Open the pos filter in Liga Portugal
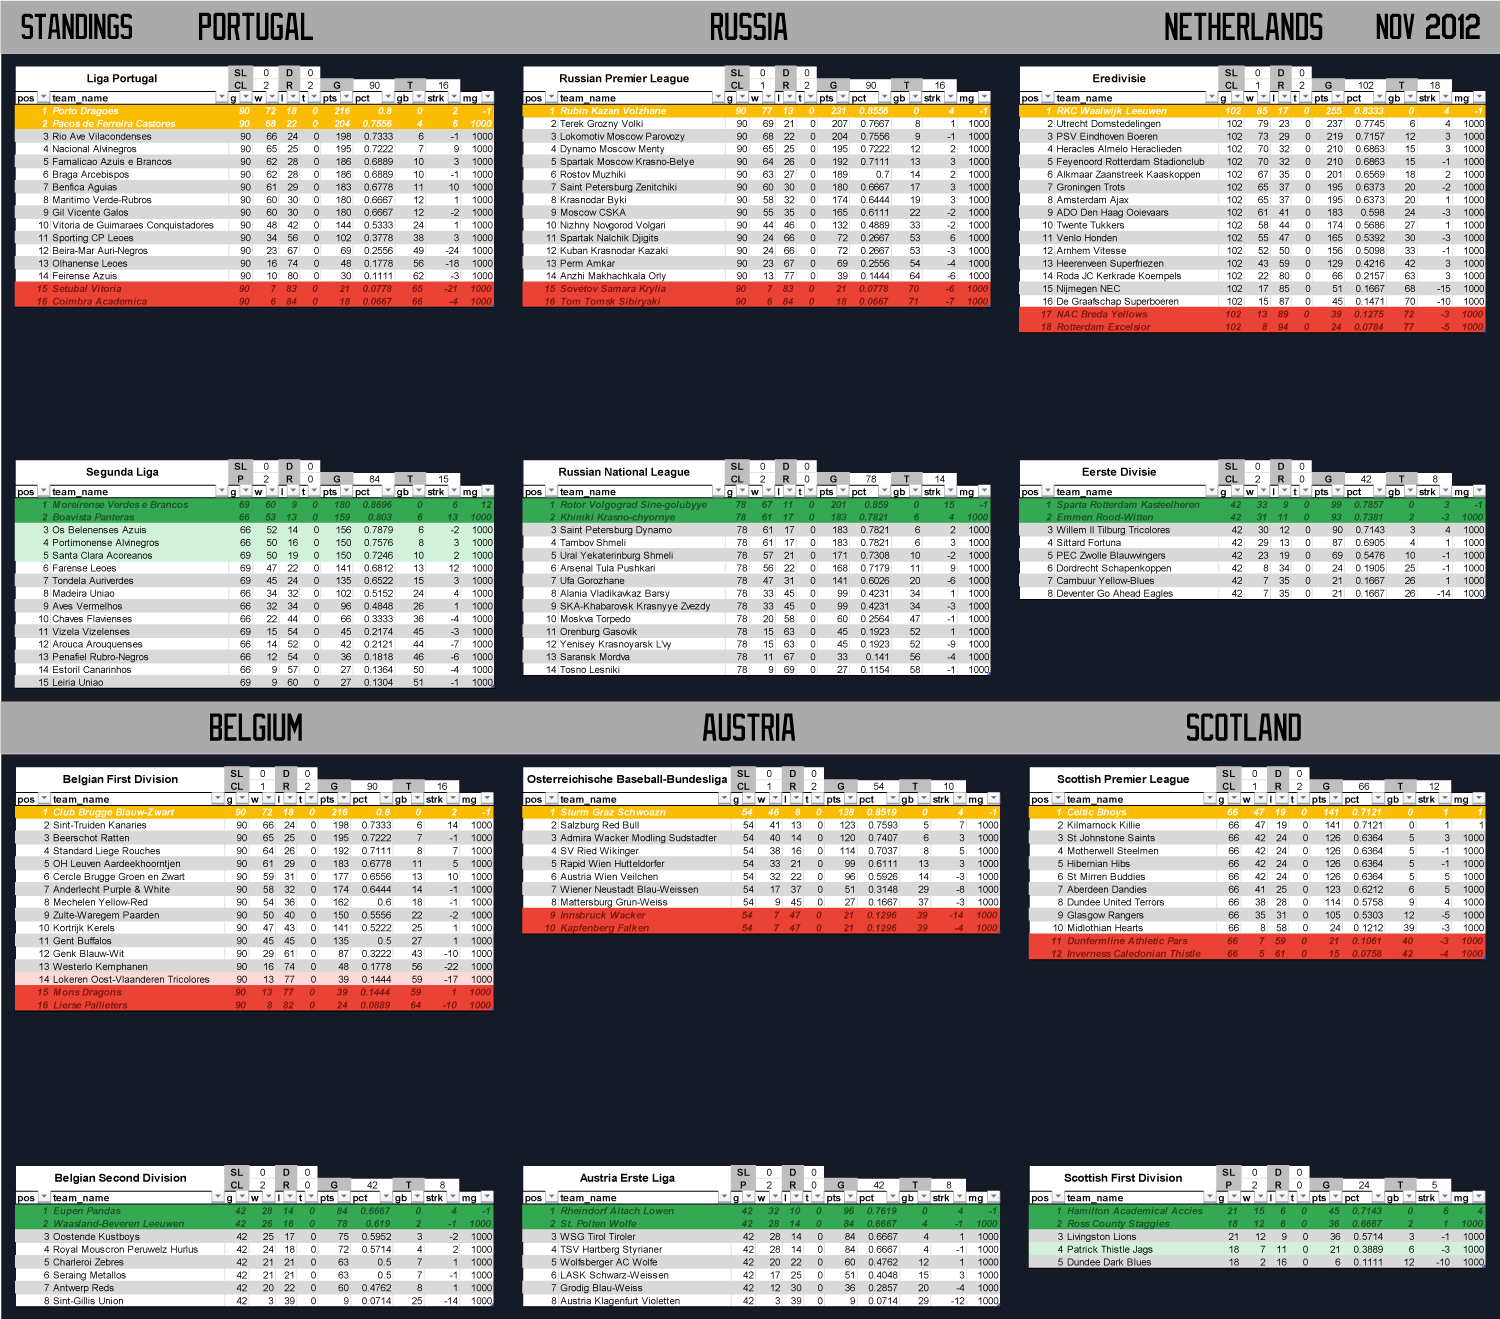 click(42, 98)
